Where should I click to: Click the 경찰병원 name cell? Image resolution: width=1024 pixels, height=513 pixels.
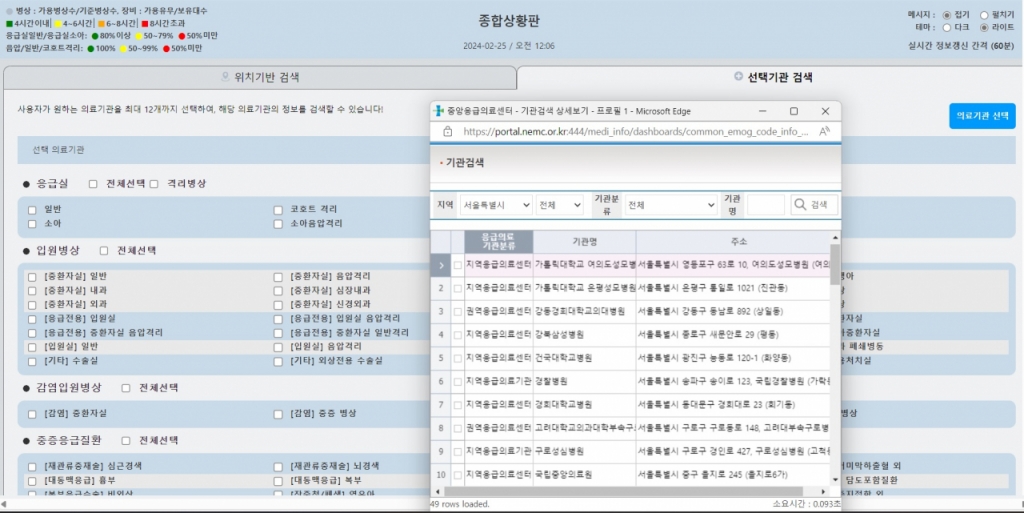pos(584,381)
